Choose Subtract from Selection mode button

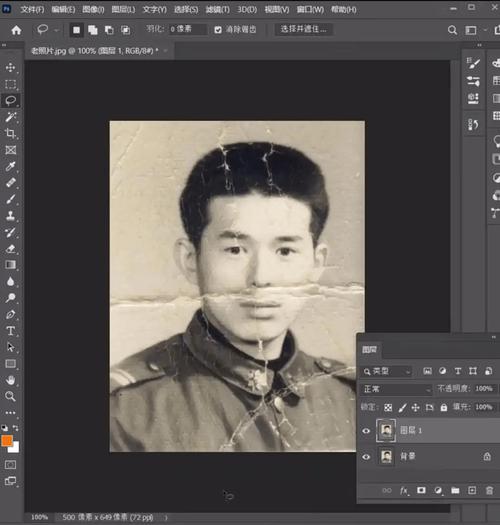109,30
